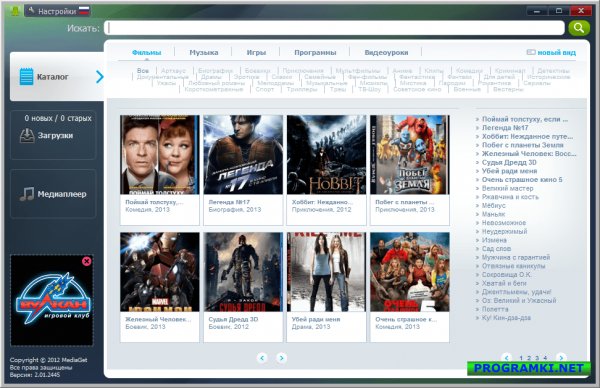
Task: Click Сокровища О.К. in the list
Action: [507, 275]
